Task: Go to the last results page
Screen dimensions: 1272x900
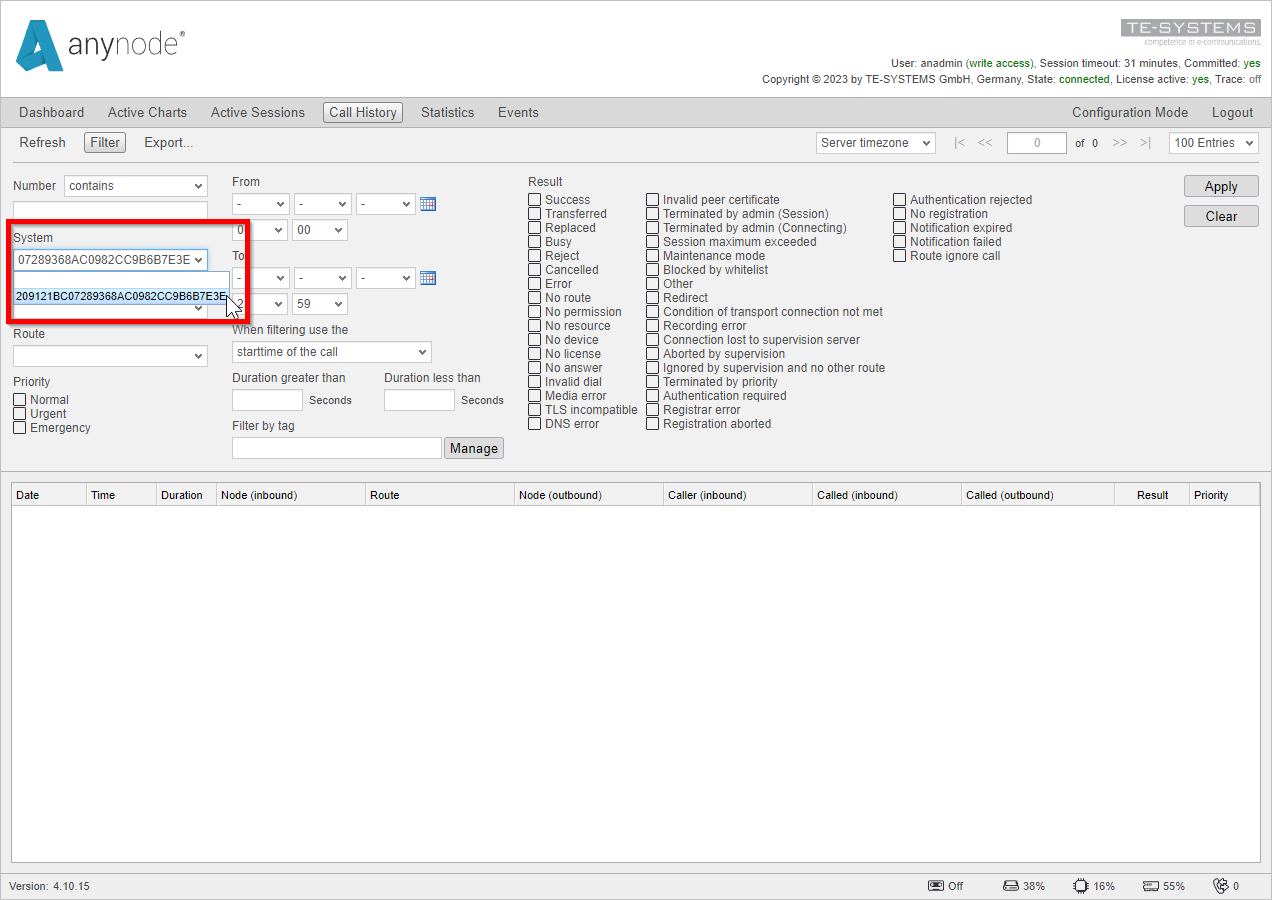Action: pyautogui.click(x=1144, y=143)
